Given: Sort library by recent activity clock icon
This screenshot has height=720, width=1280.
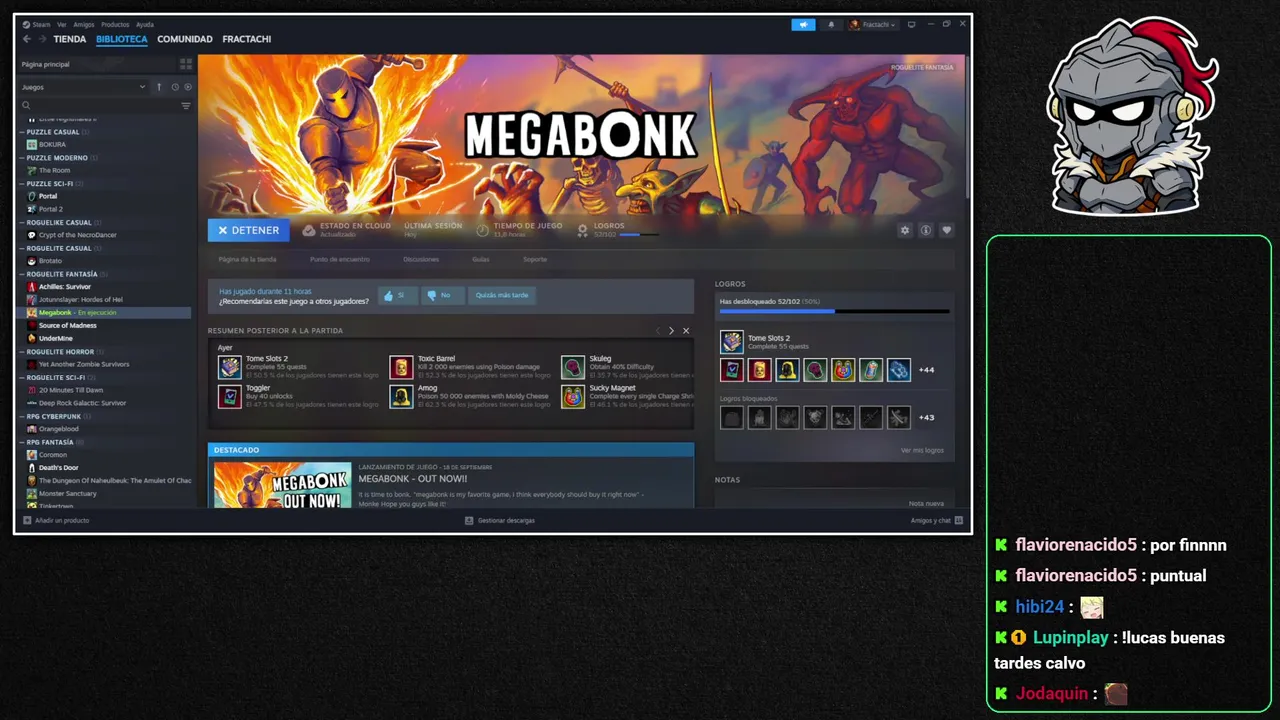Looking at the screenshot, I should point(174,87).
